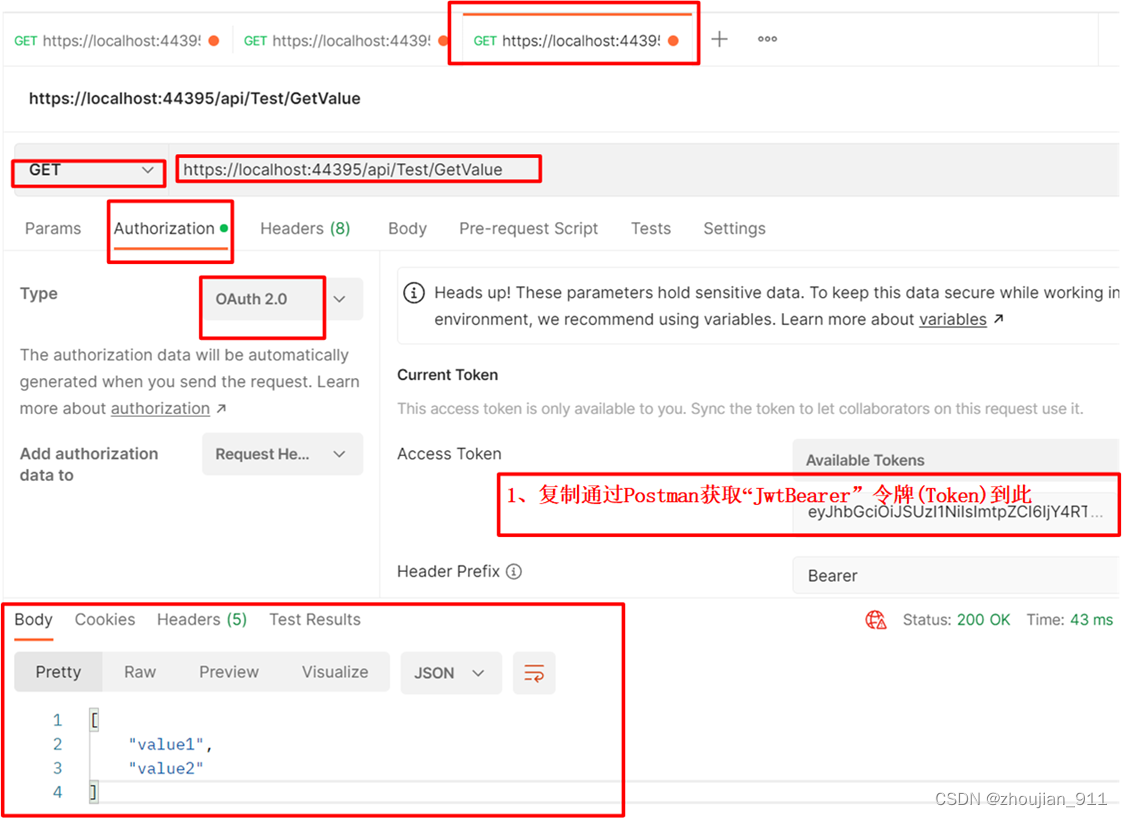Open the Pre-request Script tab

coord(528,228)
